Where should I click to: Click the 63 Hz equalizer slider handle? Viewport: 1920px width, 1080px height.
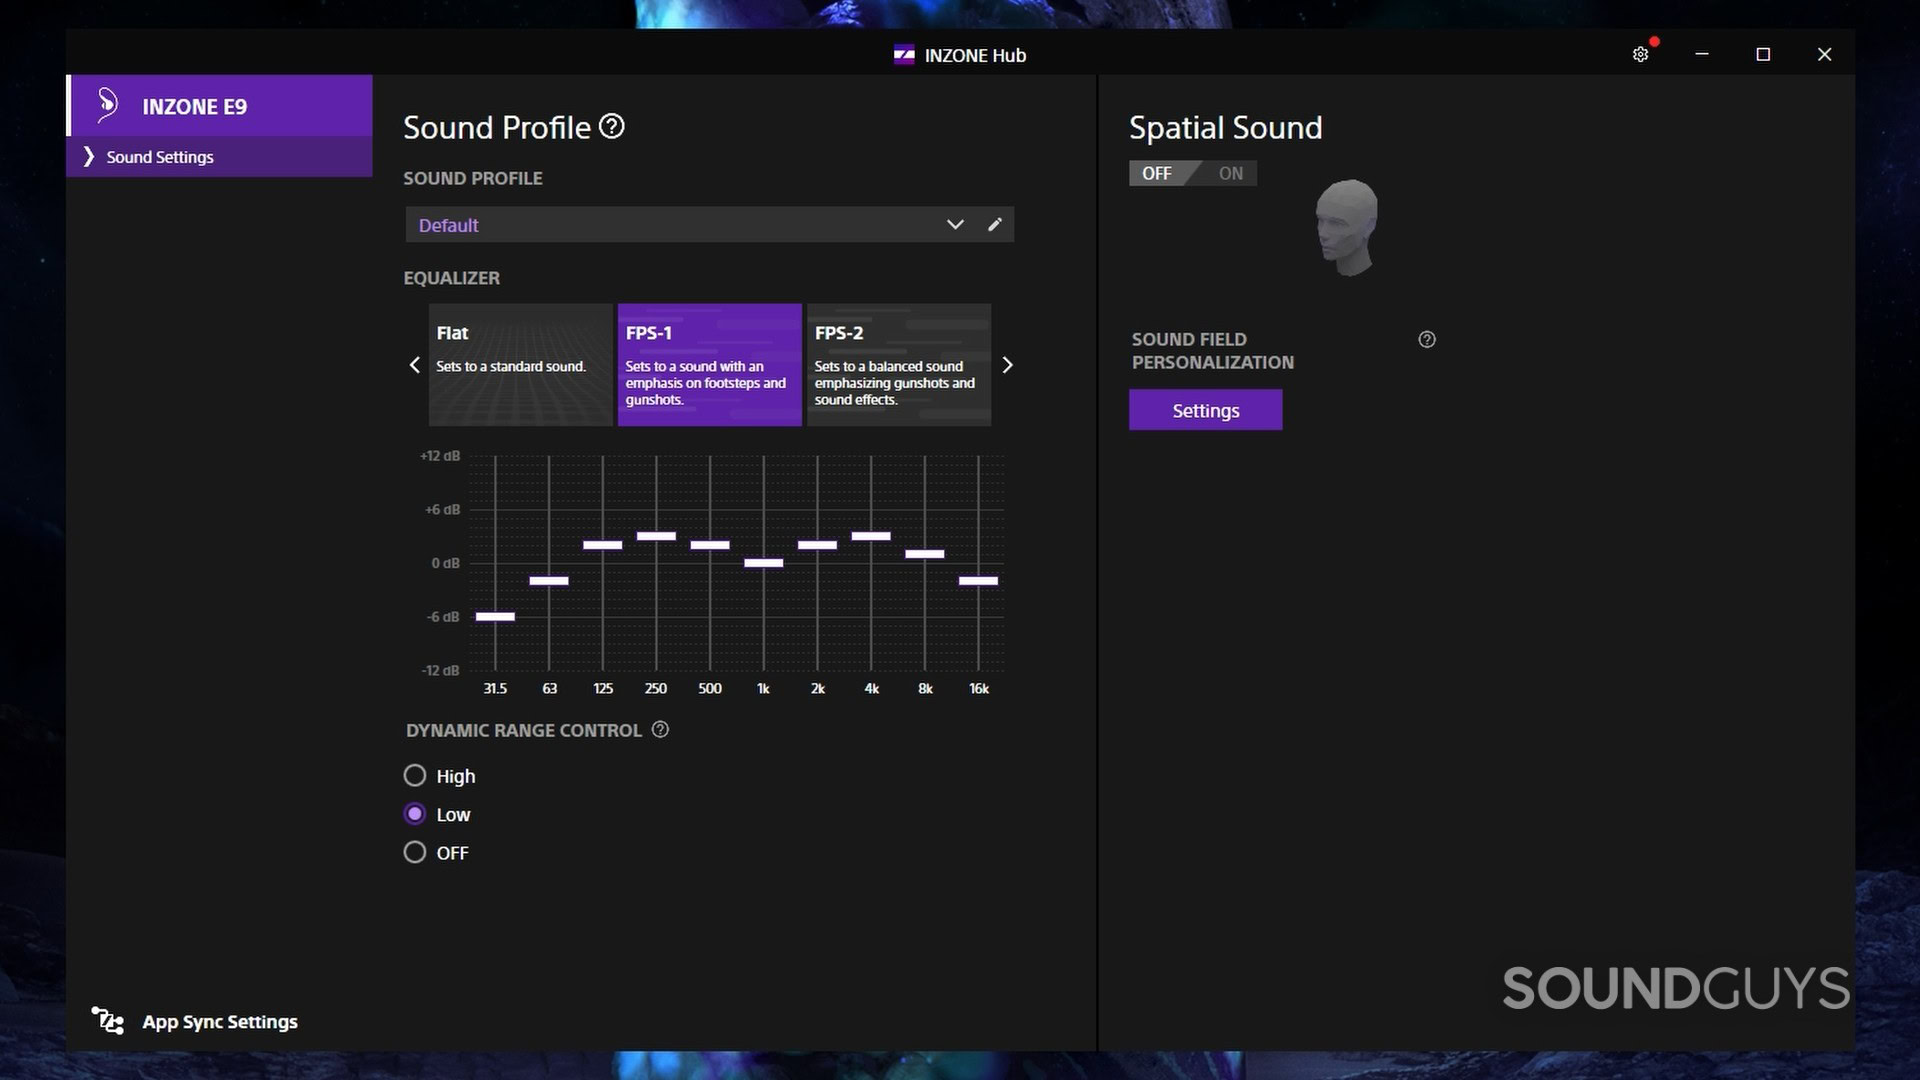549,581
